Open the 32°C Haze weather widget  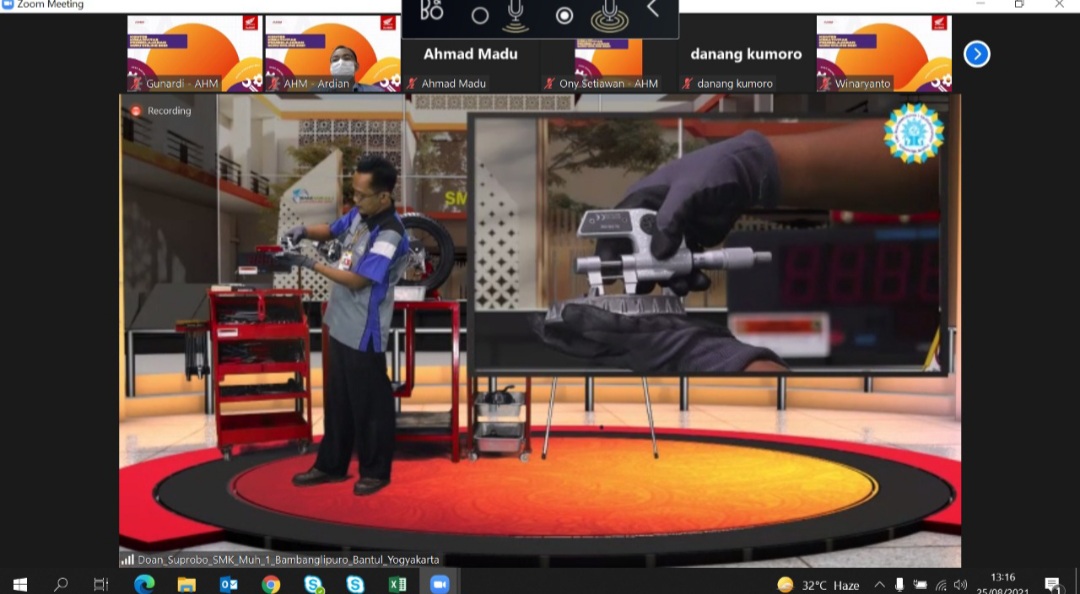point(818,585)
